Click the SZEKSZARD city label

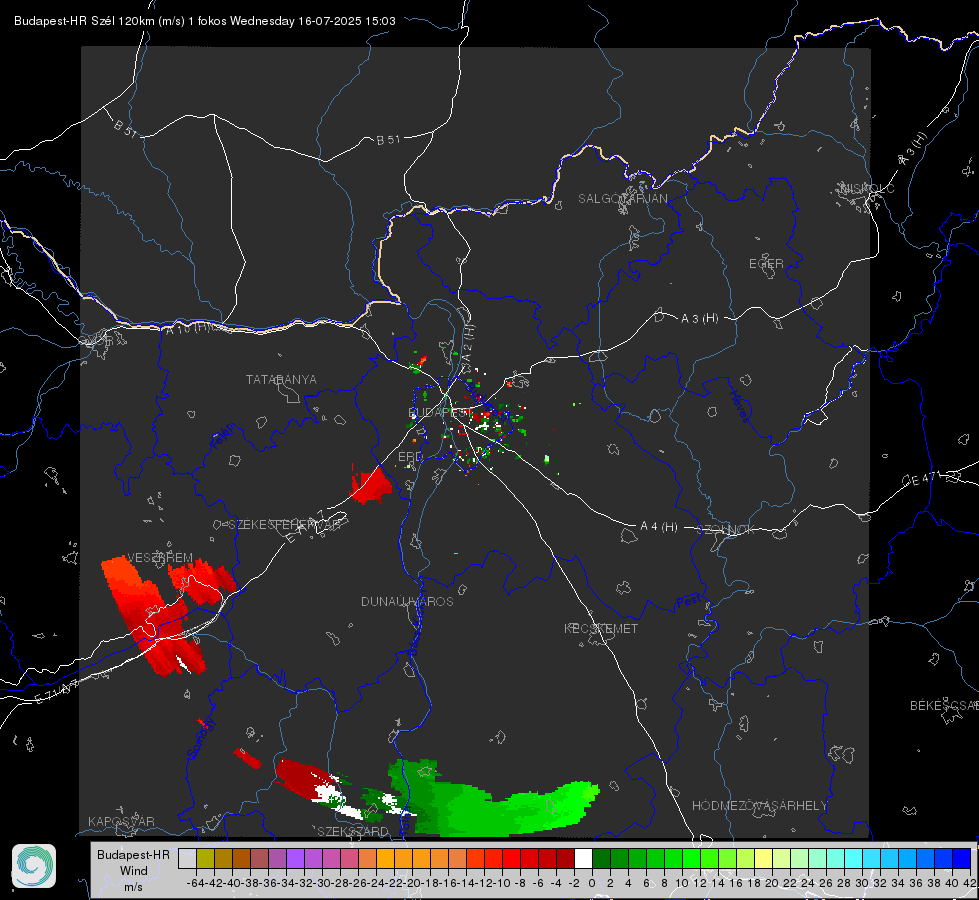[x=353, y=831]
